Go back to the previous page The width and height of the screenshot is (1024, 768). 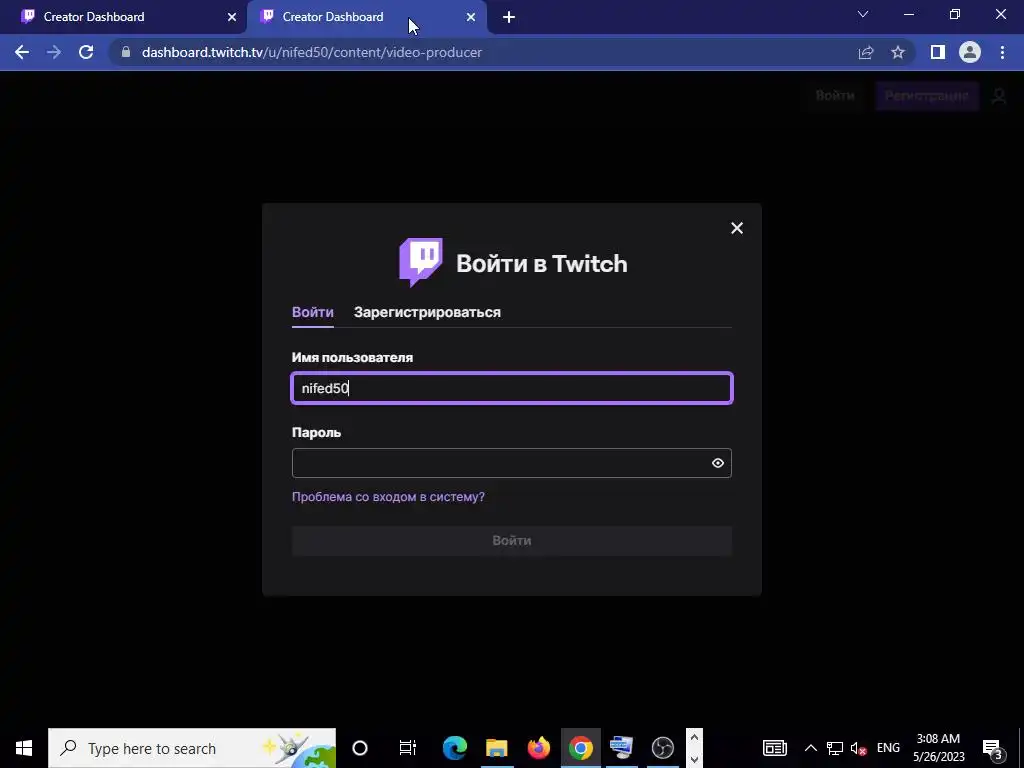tap(22, 52)
